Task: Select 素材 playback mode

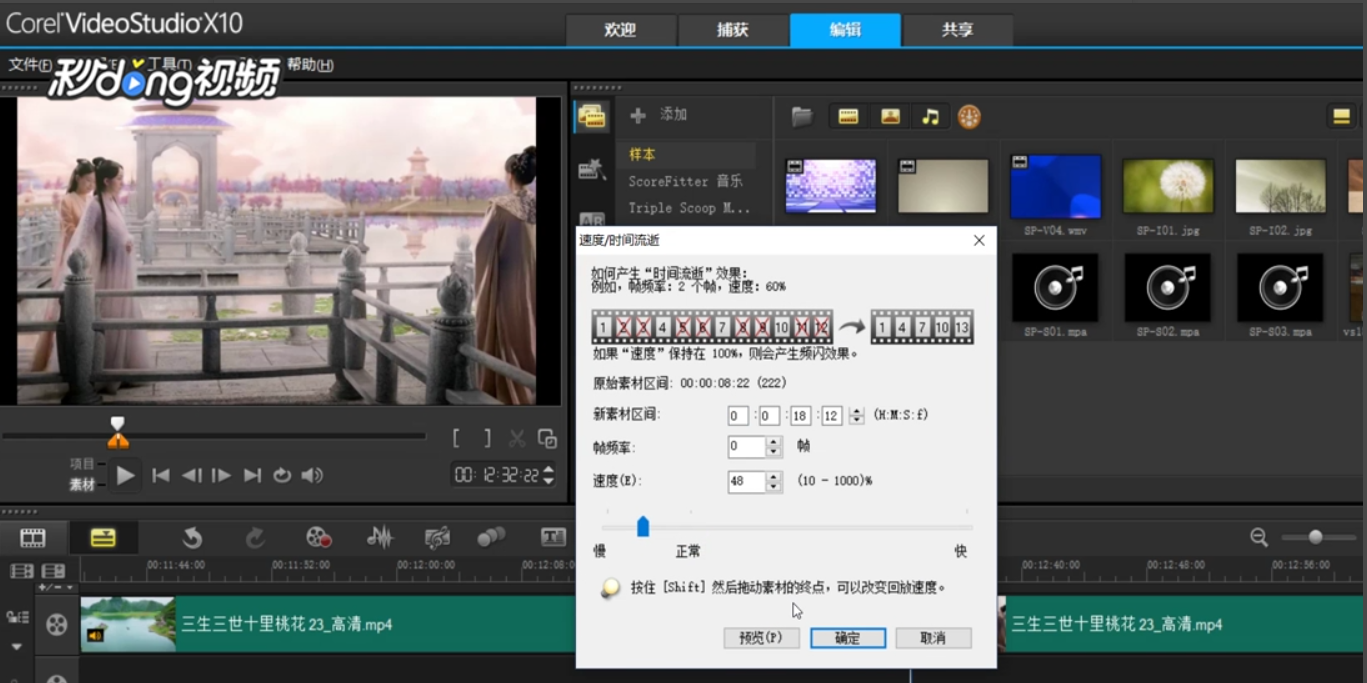Action: (x=82, y=485)
